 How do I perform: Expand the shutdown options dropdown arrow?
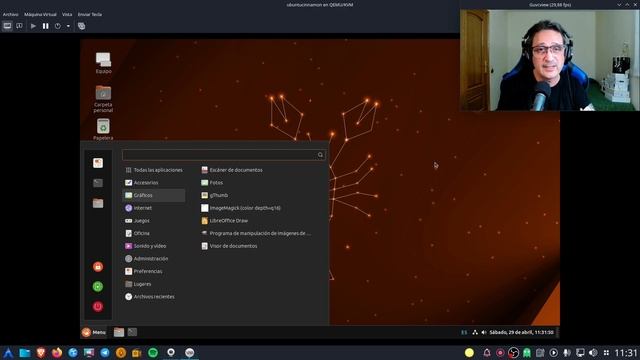pyautogui.click(x=68, y=26)
